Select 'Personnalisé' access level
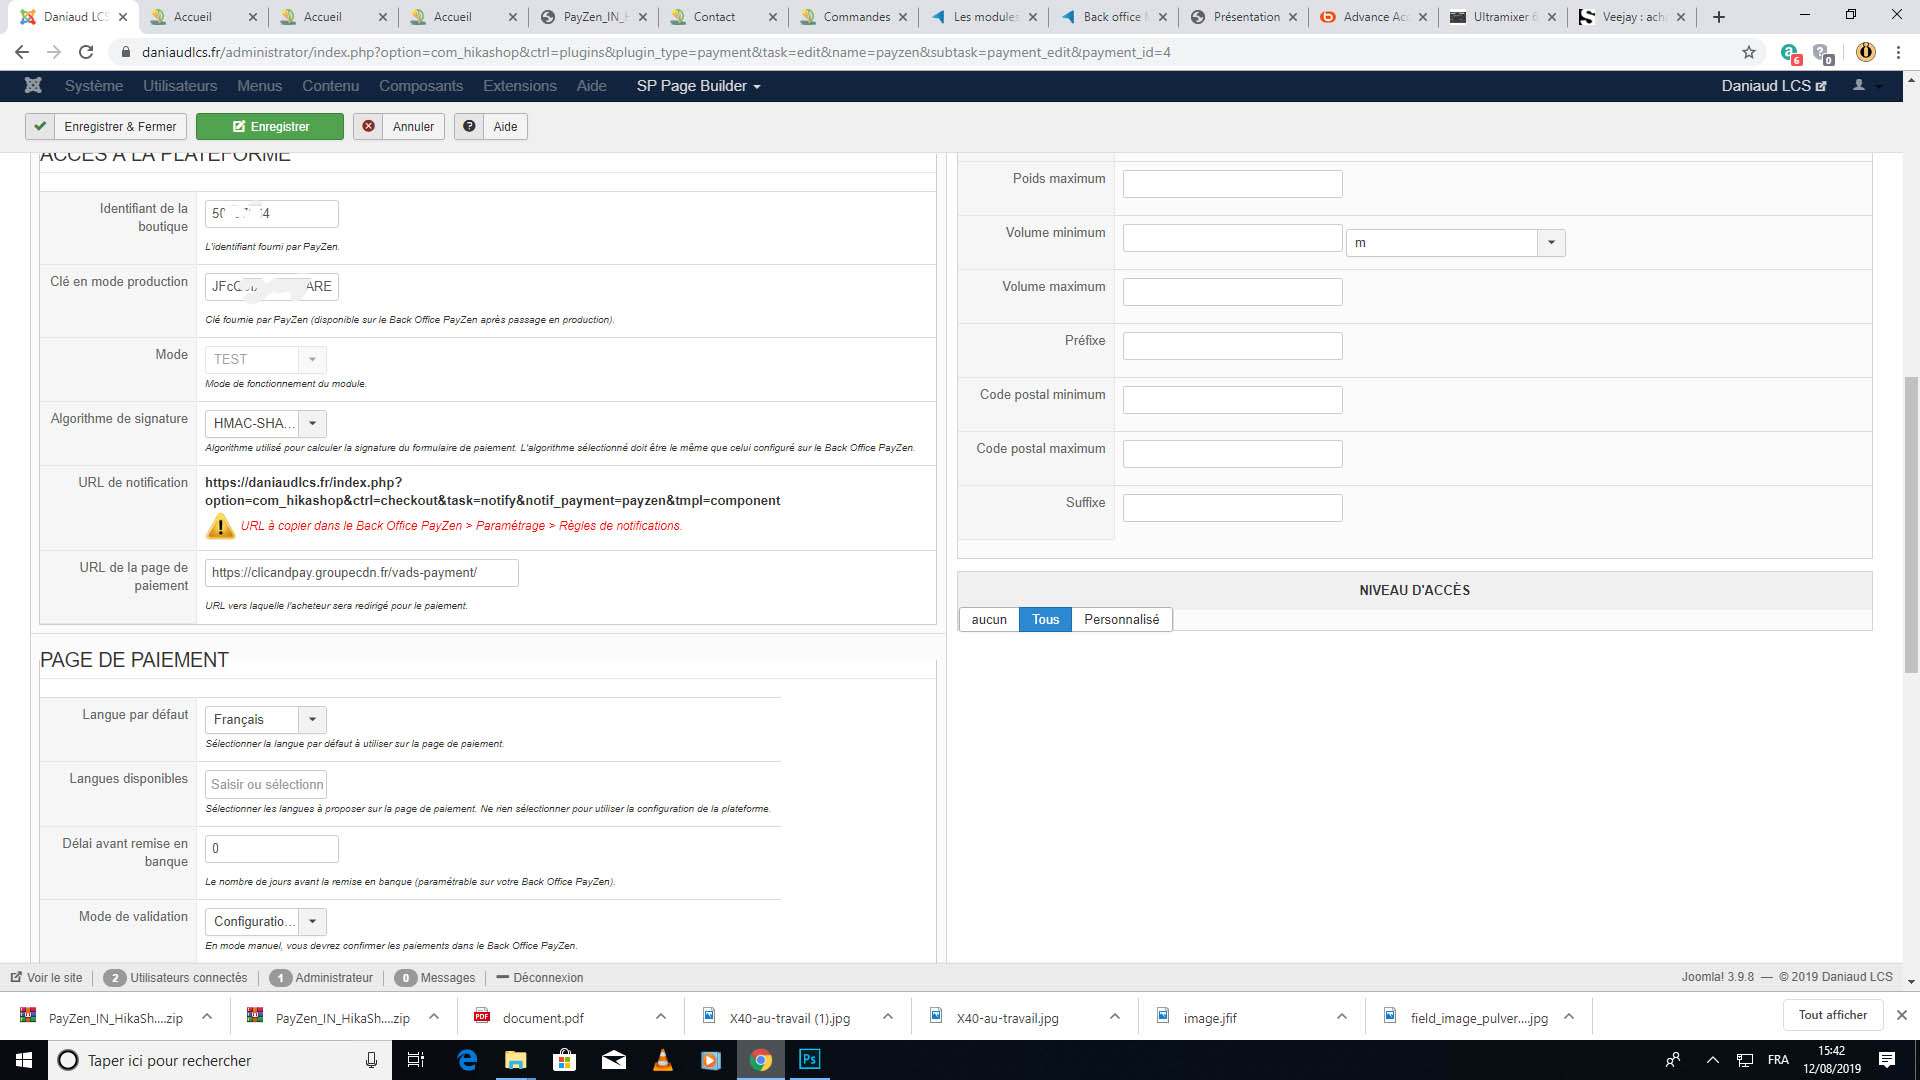Viewport: 1920px width, 1080px height. 1121,619
